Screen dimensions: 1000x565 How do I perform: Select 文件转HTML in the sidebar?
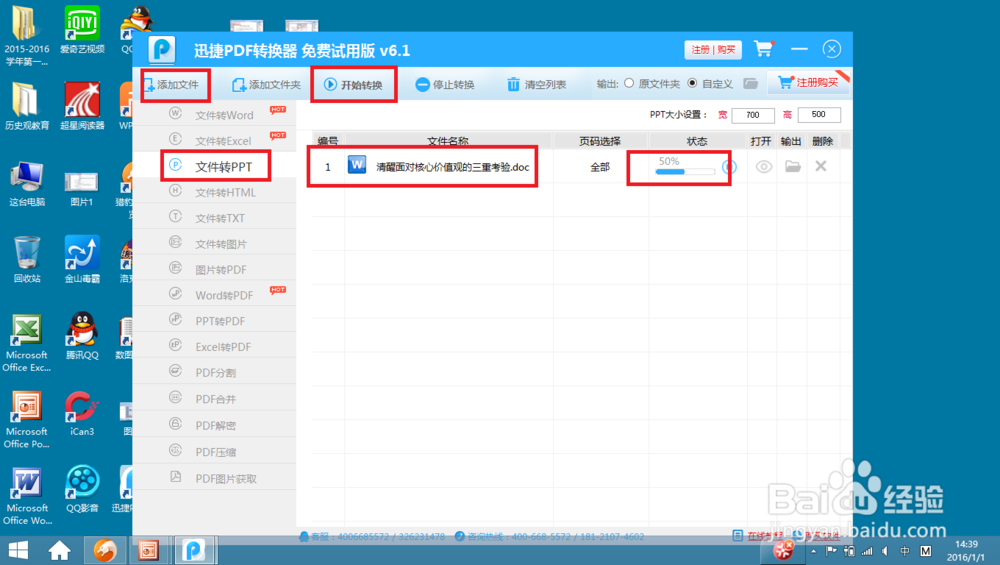(215, 192)
